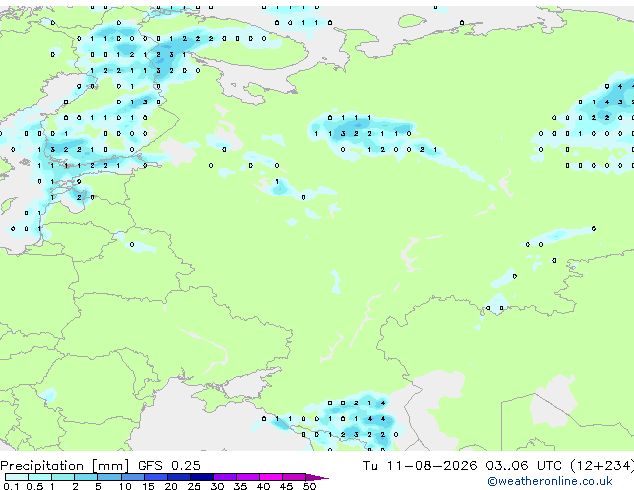
Task: Pick the 40–45 mm magenta legend swatch
Action: (x=271, y=477)
